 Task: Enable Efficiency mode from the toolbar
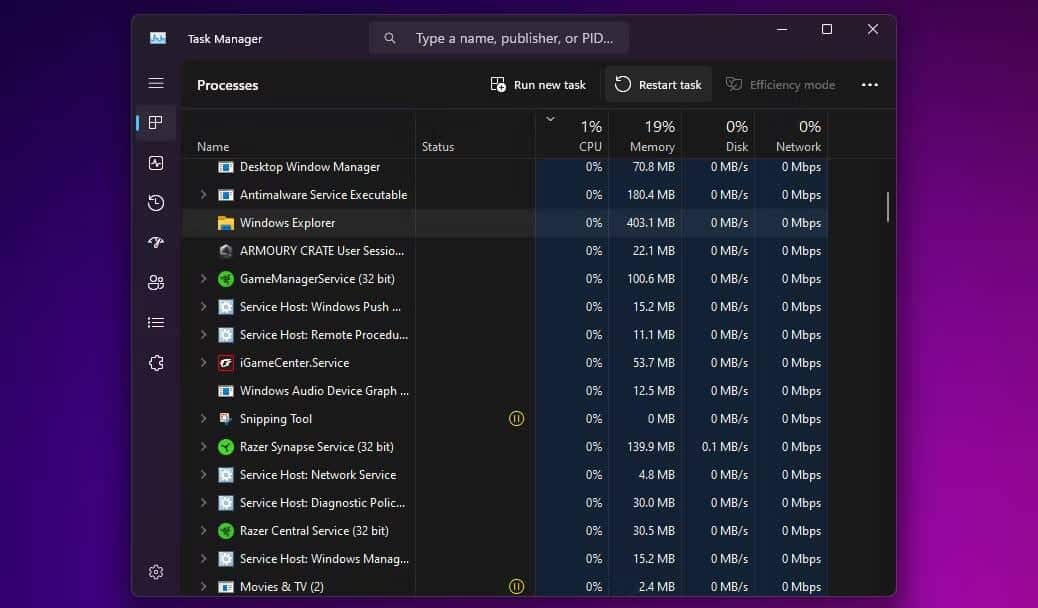point(780,84)
